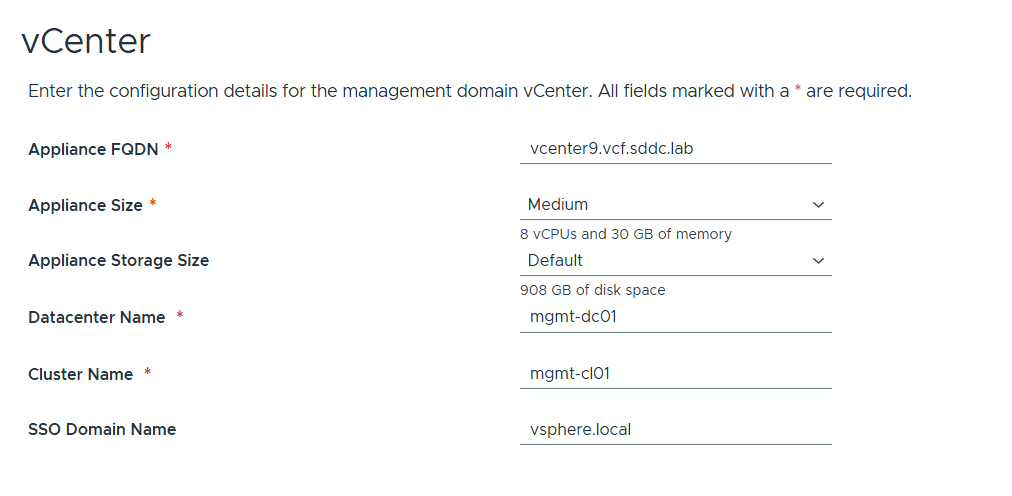Click the SSO Domain Name label
This screenshot has width=1012, height=496.
102,430
